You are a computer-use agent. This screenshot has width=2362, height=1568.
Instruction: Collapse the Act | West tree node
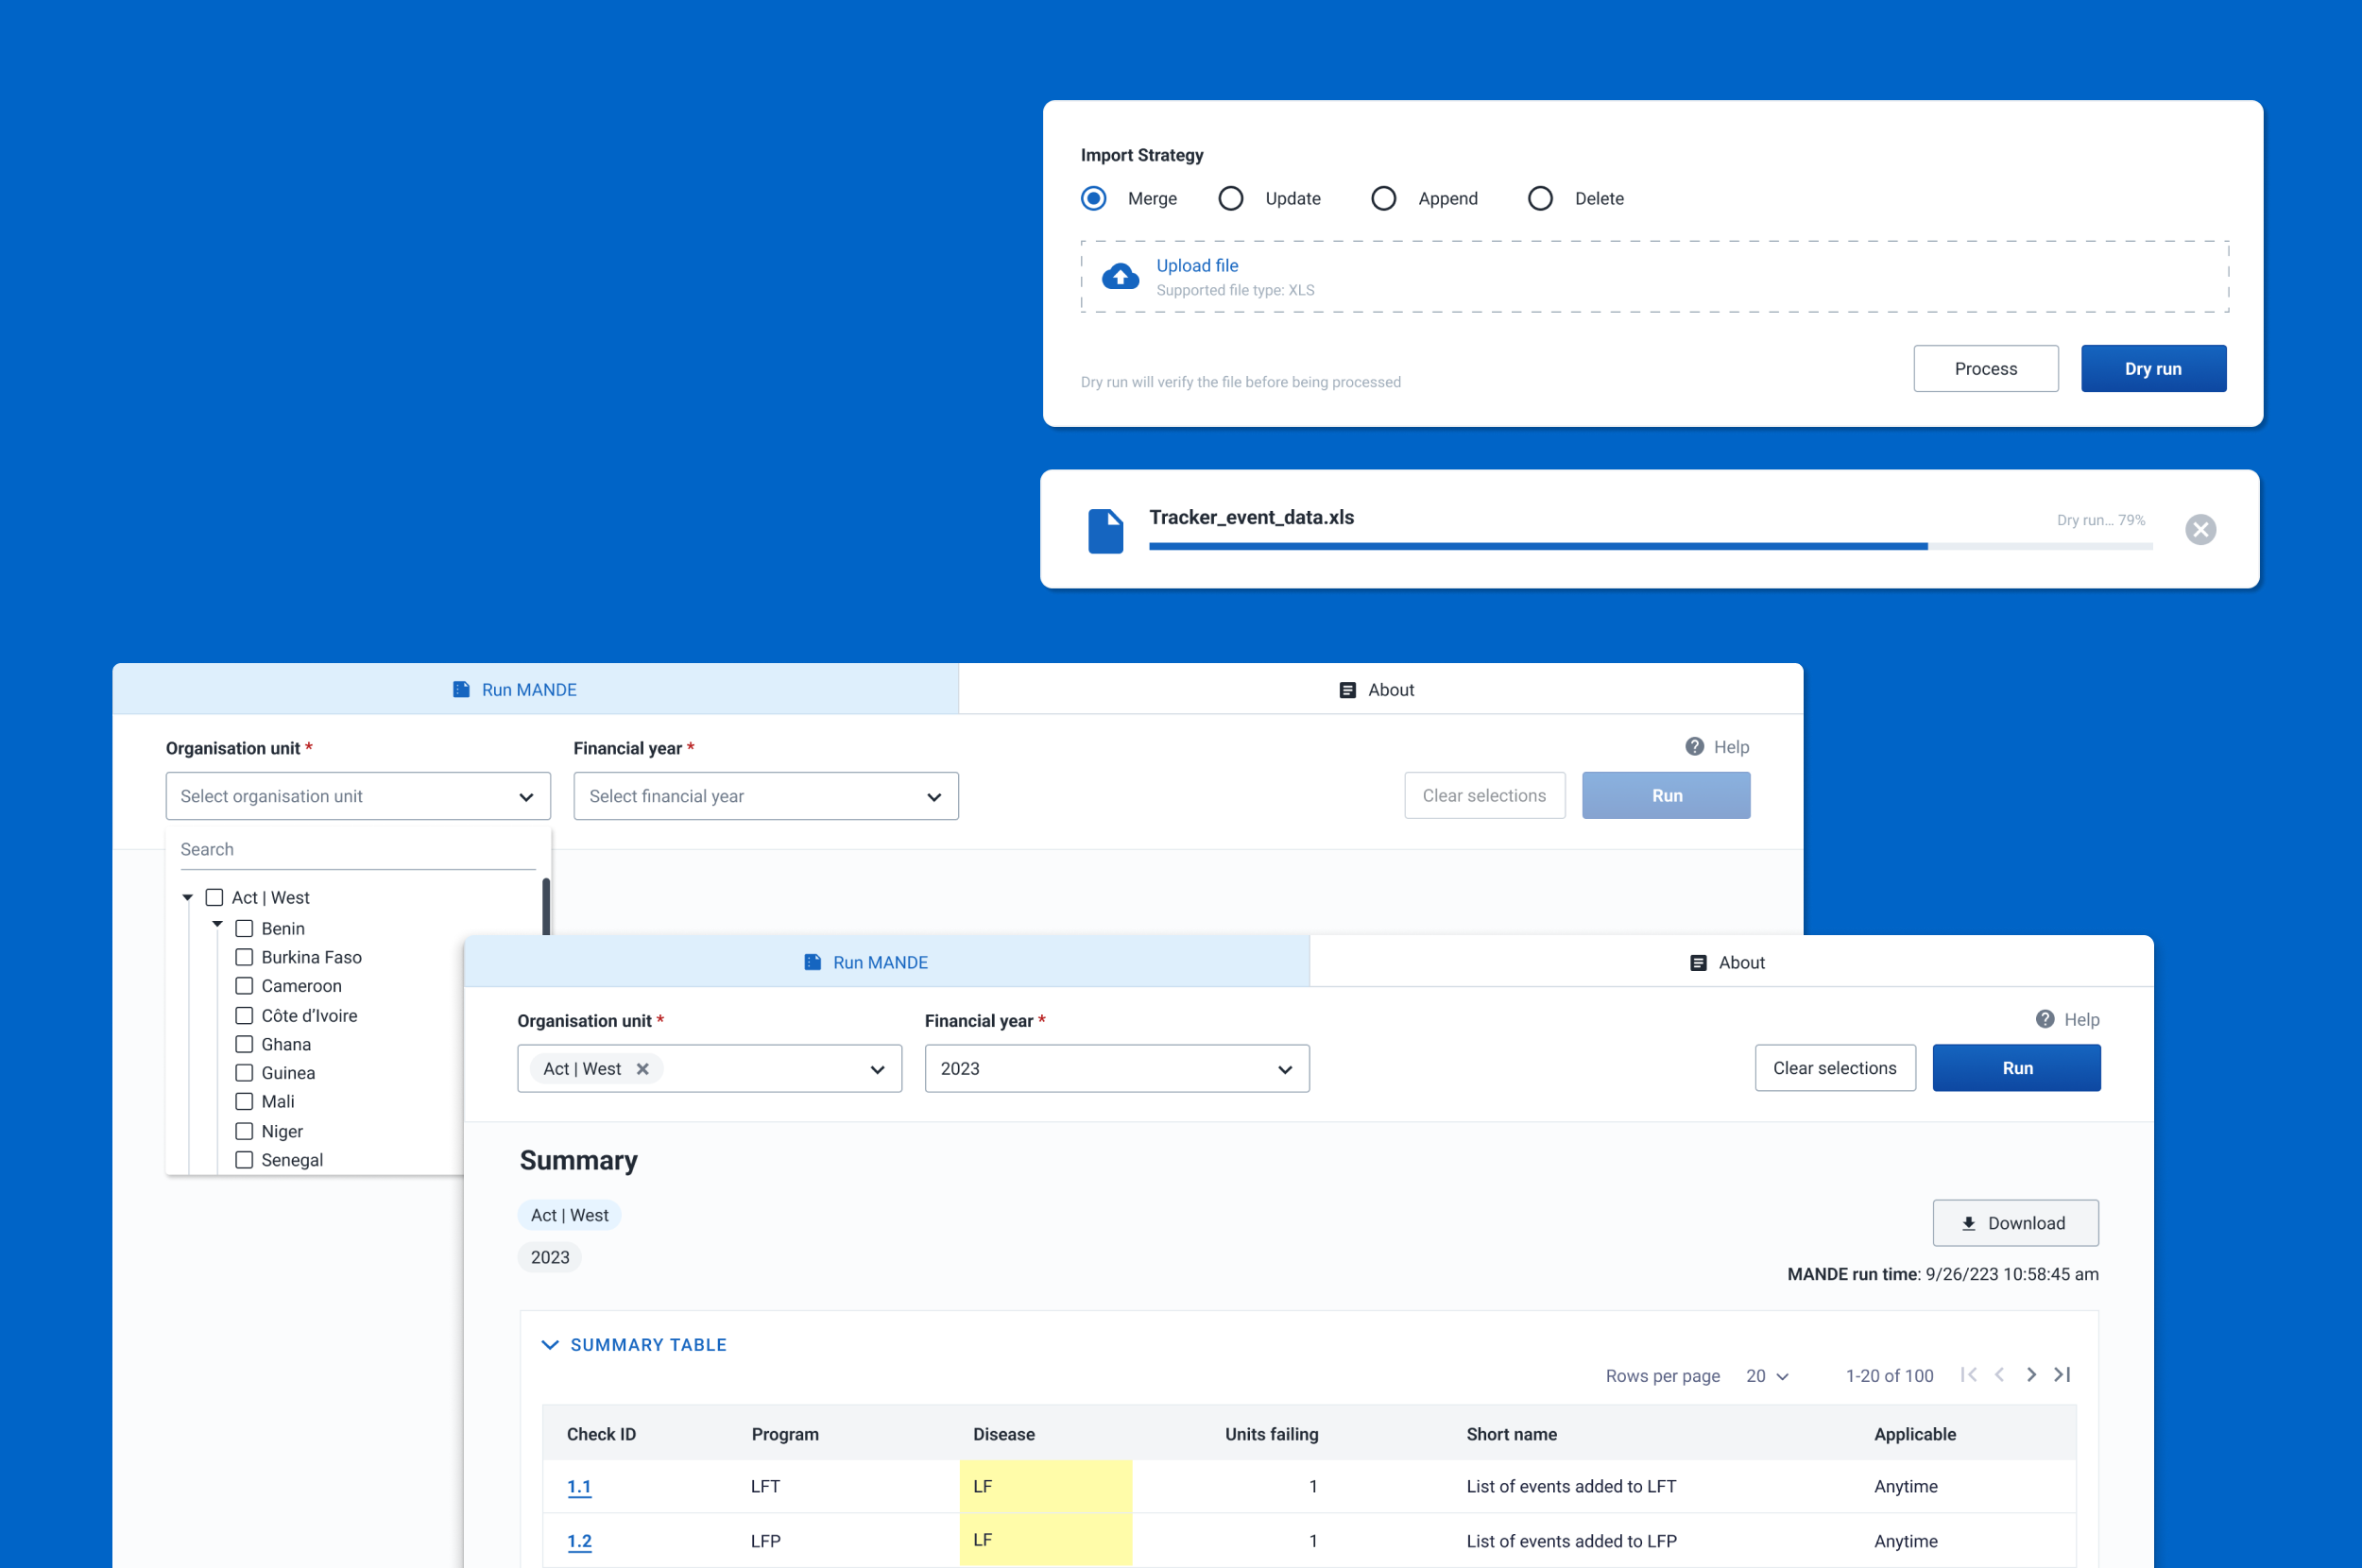pos(187,898)
